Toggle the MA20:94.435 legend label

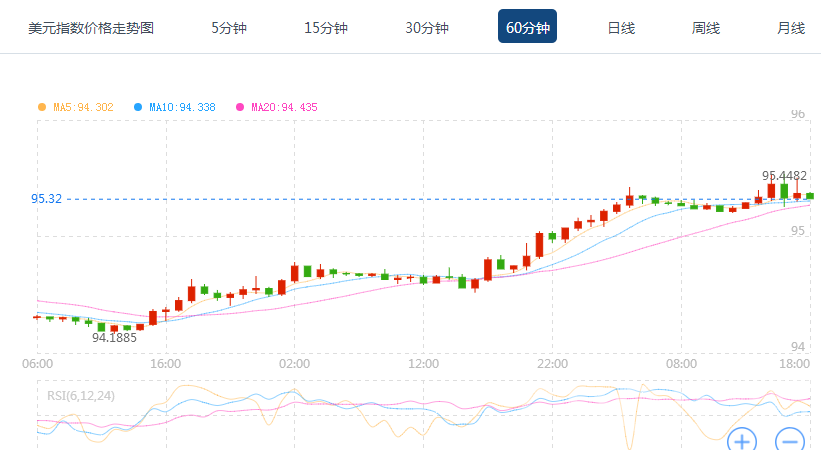(x=284, y=107)
